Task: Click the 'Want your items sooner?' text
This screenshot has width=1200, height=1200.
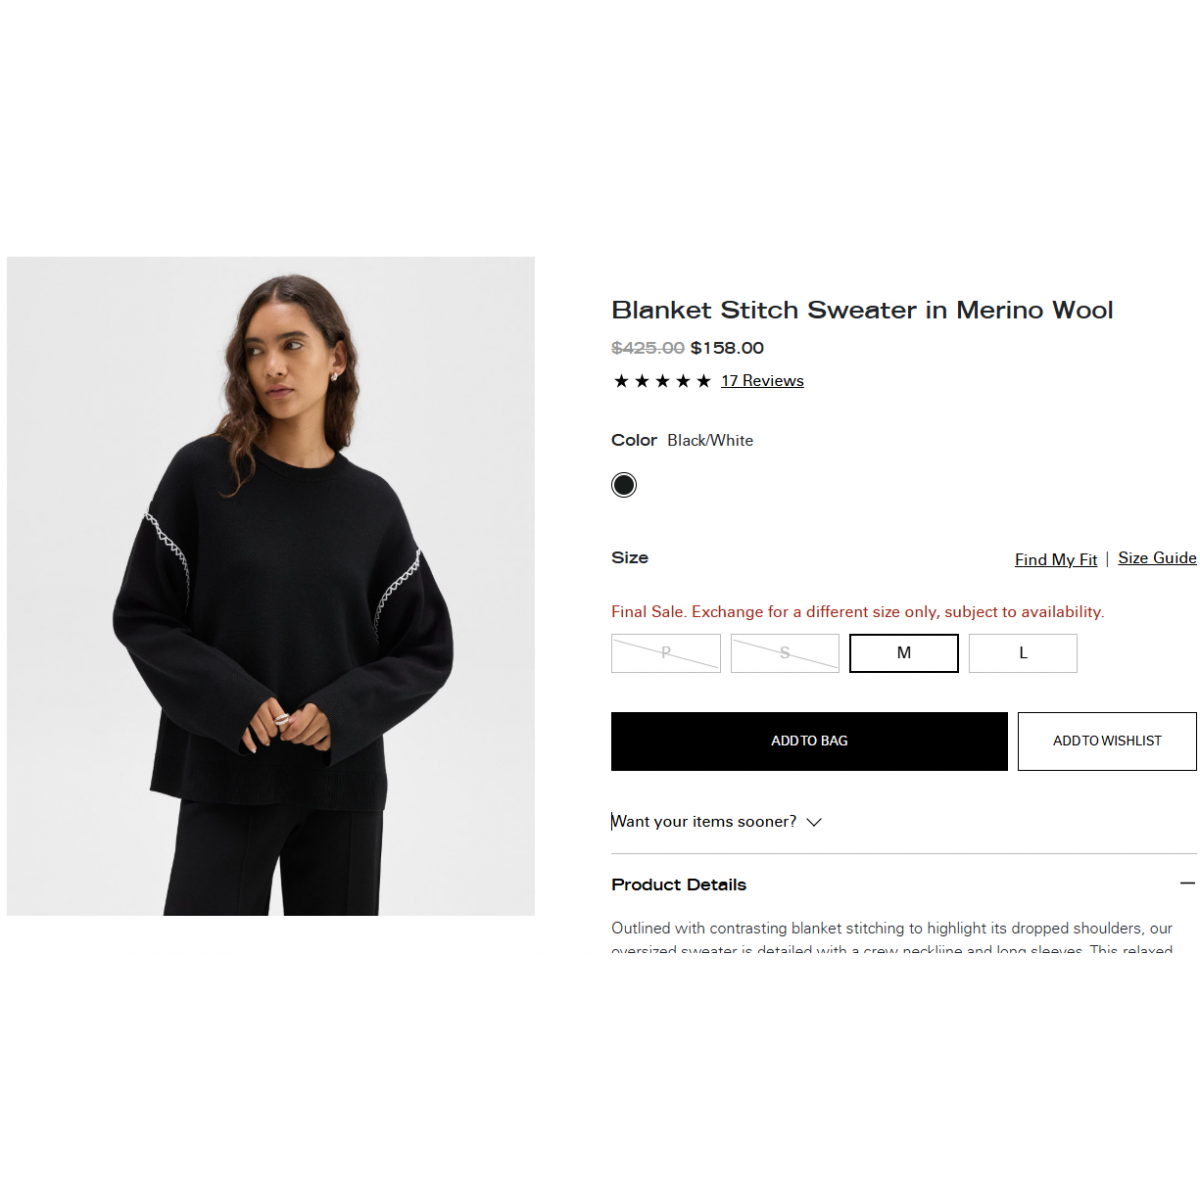Action: coord(704,821)
